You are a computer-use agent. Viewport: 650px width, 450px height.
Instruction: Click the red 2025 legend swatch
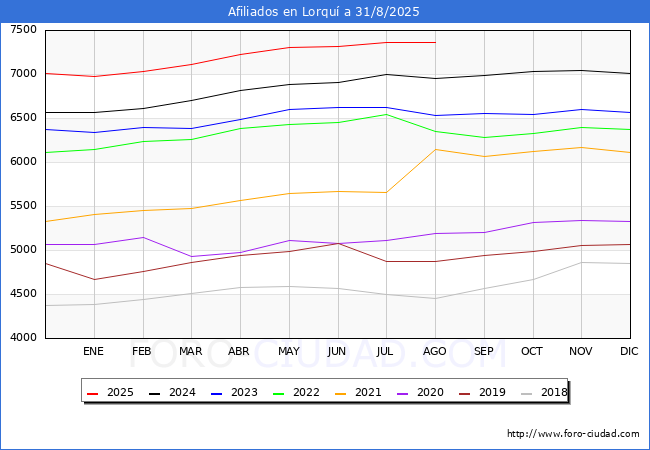(x=92, y=393)
